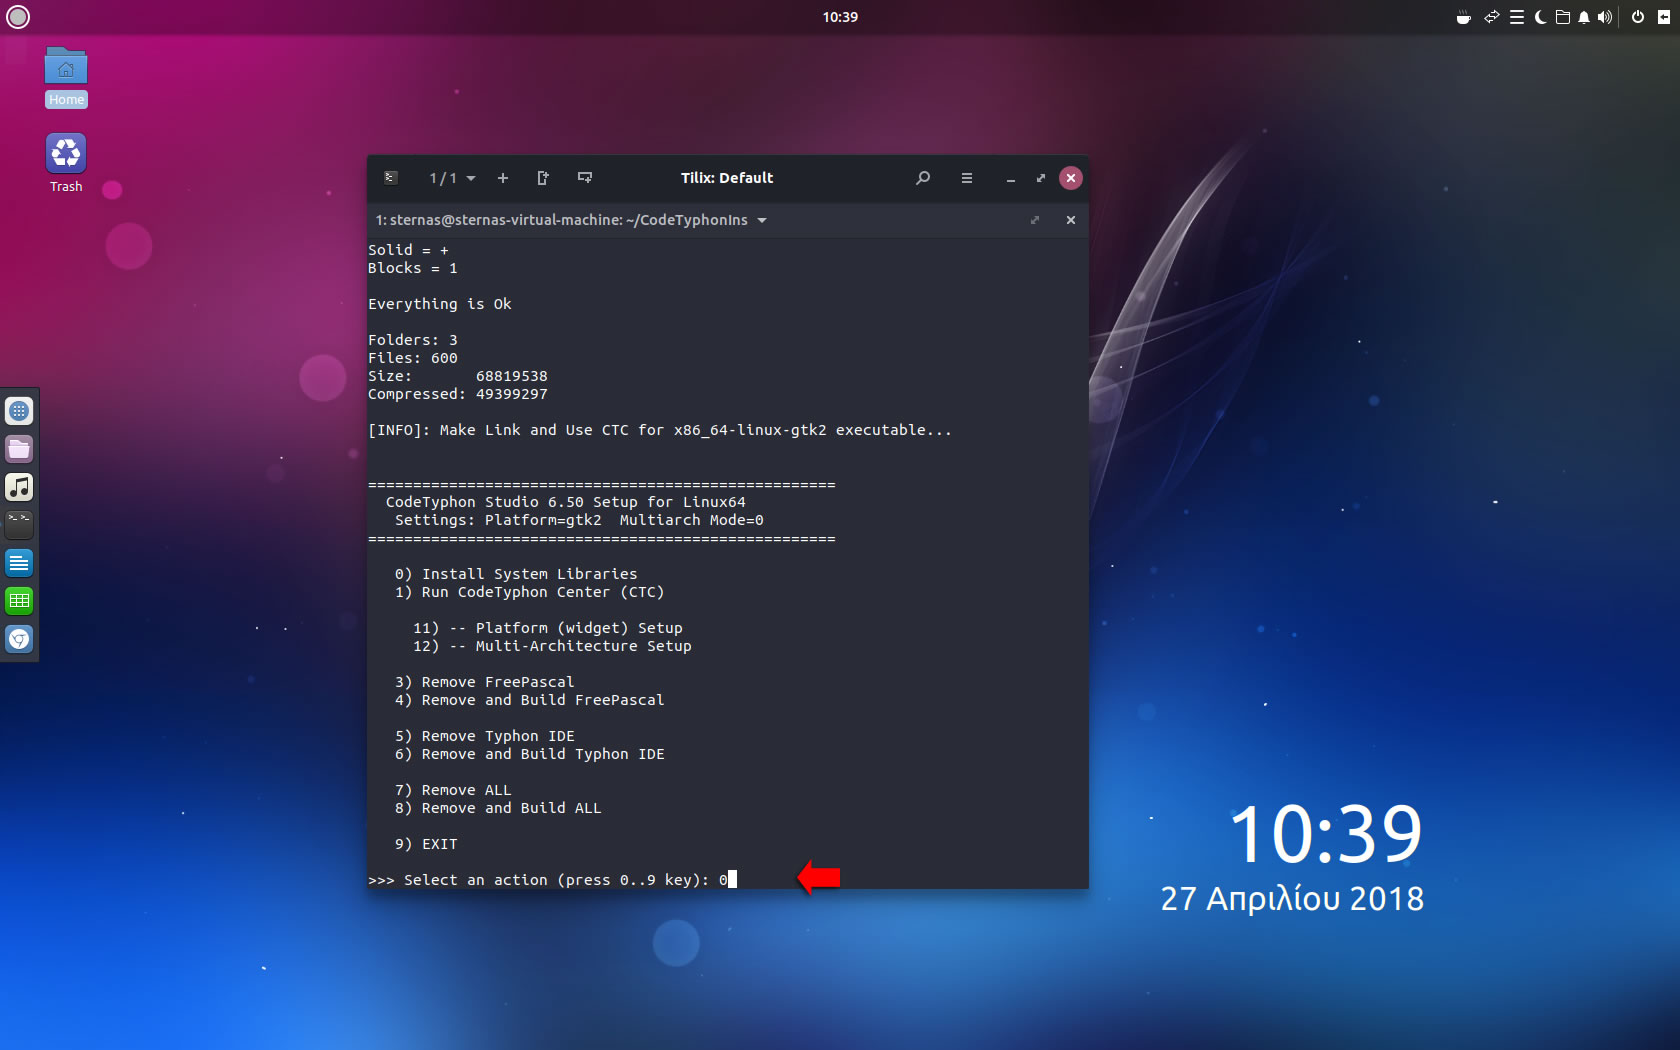Launch the text document editor from dock
The image size is (1680, 1050).
(x=19, y=563)
